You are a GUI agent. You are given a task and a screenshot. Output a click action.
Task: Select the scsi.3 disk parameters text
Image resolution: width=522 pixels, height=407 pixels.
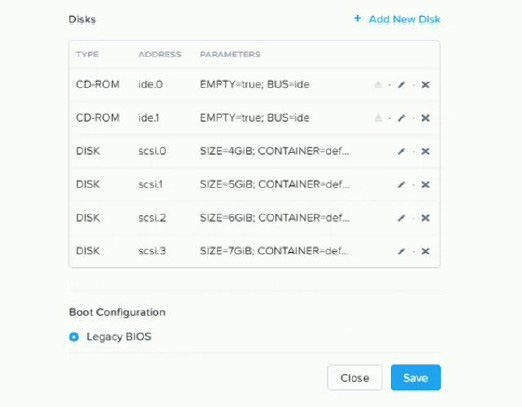pos(274,251)
